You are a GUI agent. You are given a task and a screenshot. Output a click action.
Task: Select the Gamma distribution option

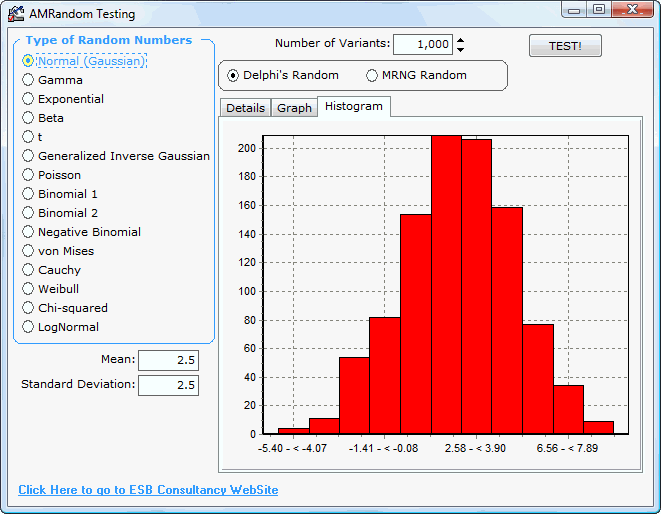[x=28, y=80]
